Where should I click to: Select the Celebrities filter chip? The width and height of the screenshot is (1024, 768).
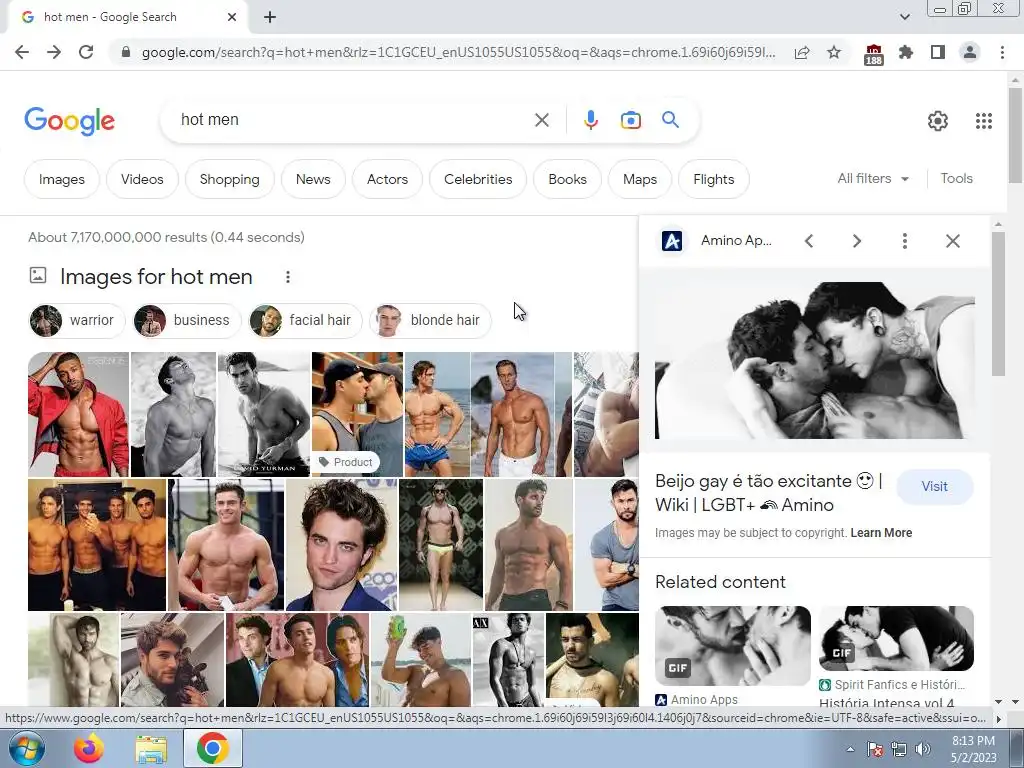(478, 179)
